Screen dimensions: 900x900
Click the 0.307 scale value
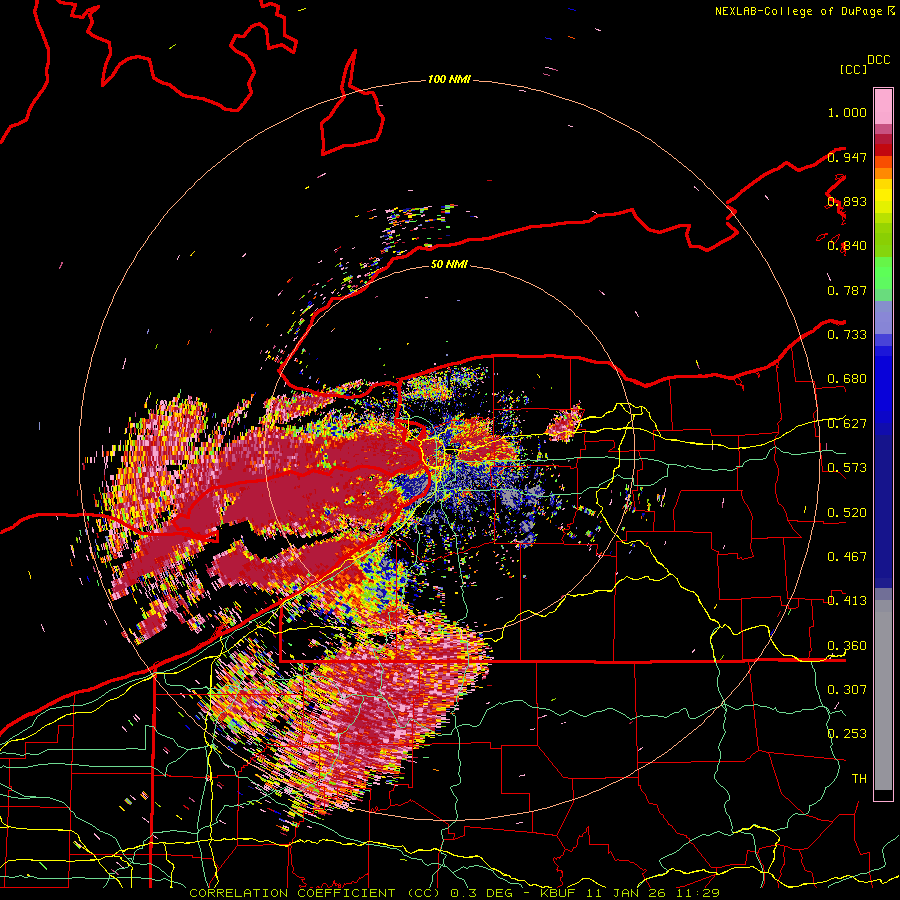pos(847,690)
